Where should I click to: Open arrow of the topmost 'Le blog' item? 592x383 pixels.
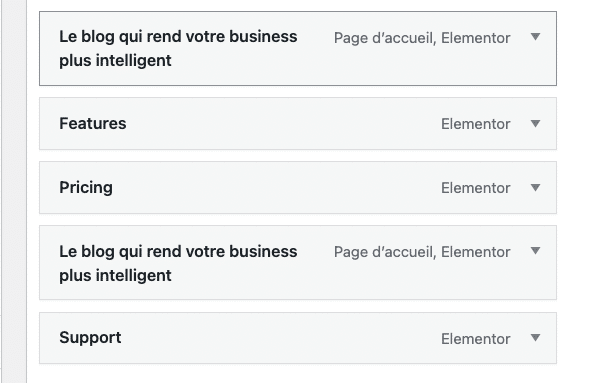535,37
